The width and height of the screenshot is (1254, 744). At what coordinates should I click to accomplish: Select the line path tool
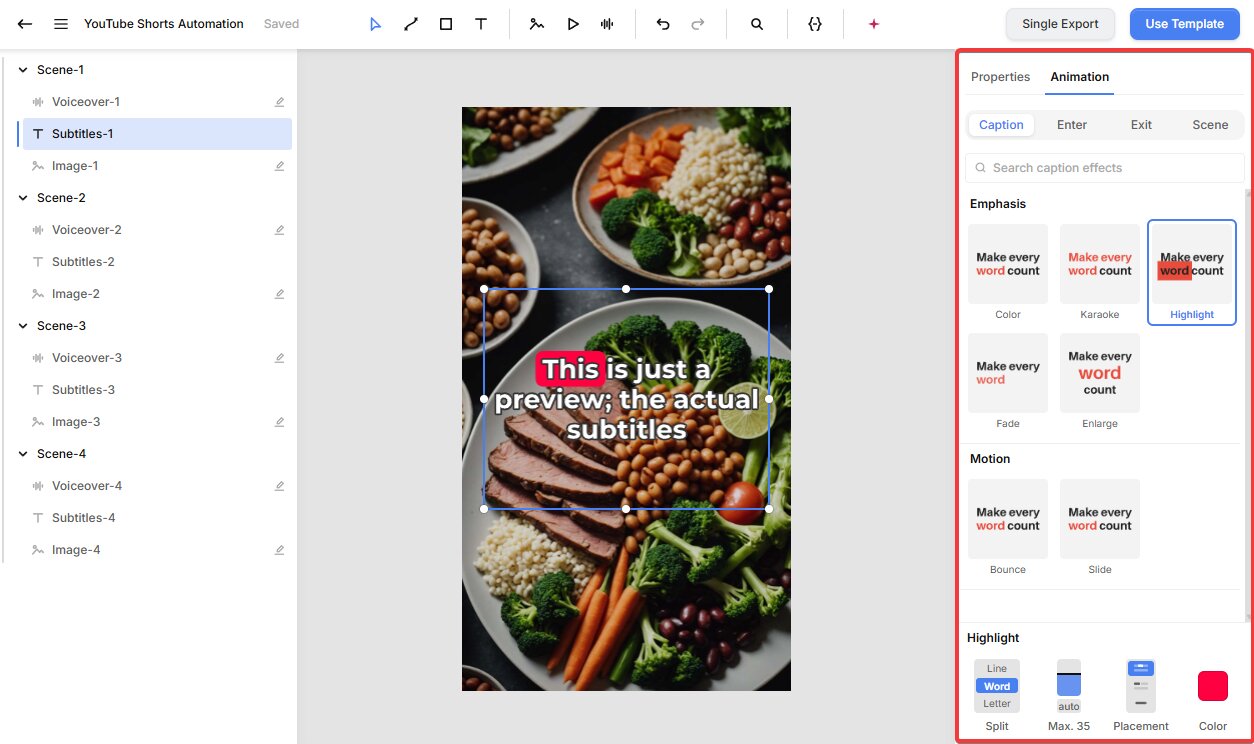[411, 24]
